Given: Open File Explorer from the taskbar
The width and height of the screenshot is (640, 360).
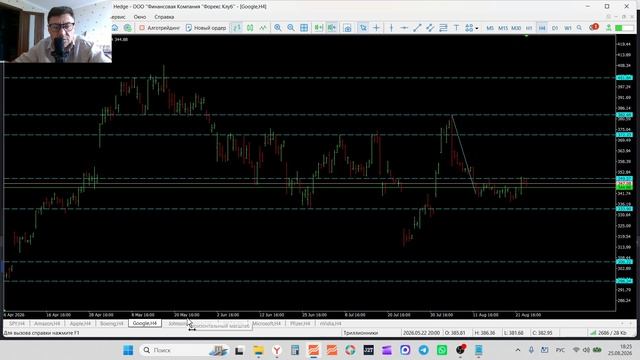Looking at the screenshot, I should 258,350.
